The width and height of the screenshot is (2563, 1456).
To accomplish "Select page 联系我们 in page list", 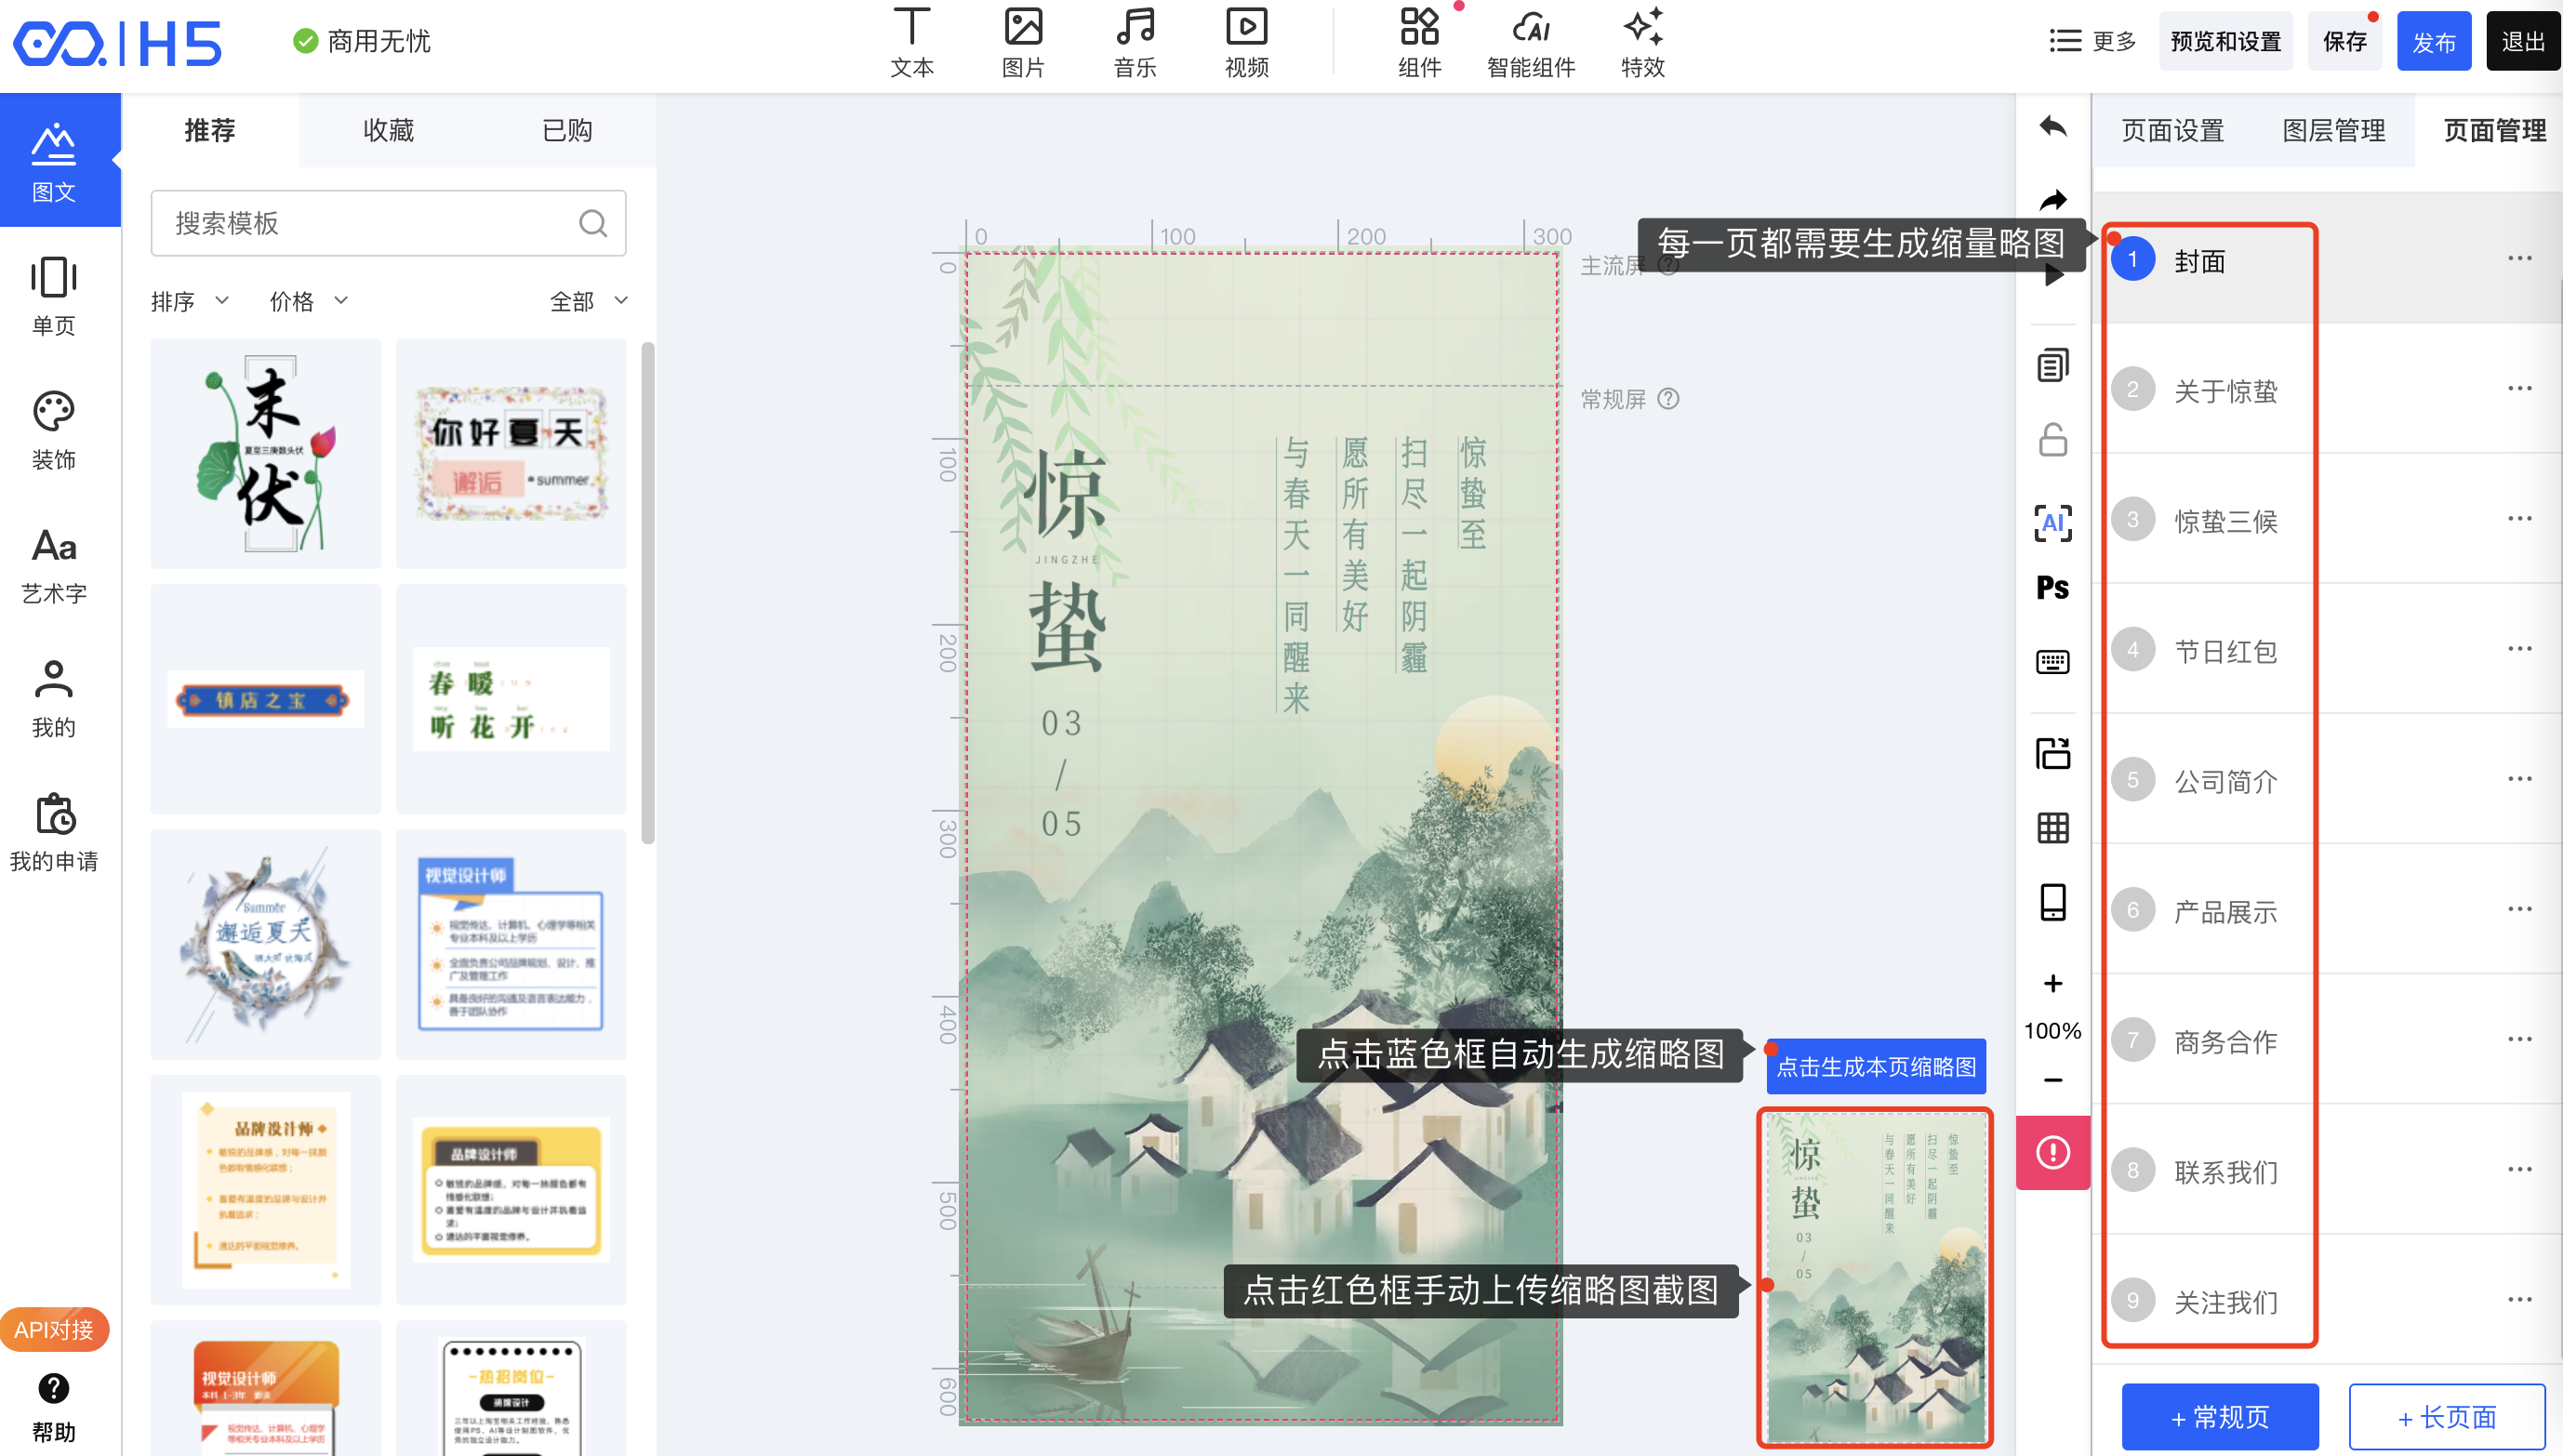I will (2327, 1170).
